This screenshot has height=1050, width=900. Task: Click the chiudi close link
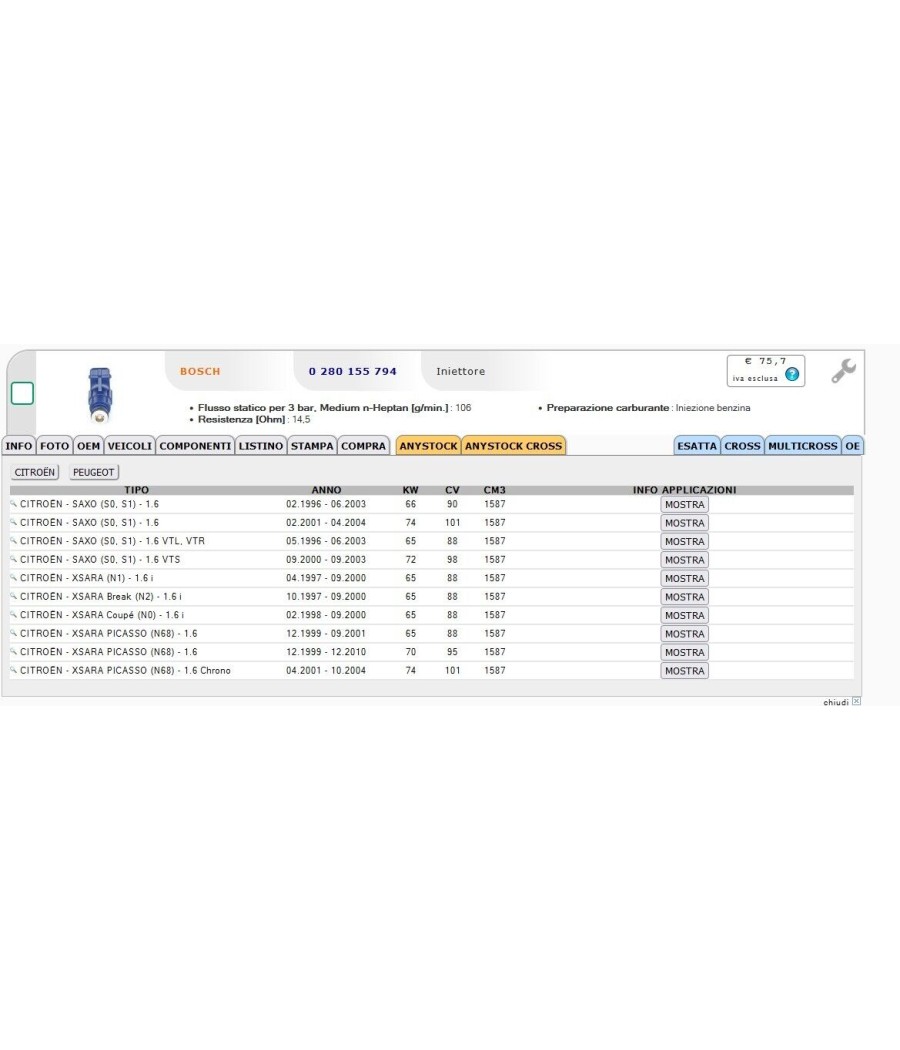pyautogui.click(x=836, y=702)
